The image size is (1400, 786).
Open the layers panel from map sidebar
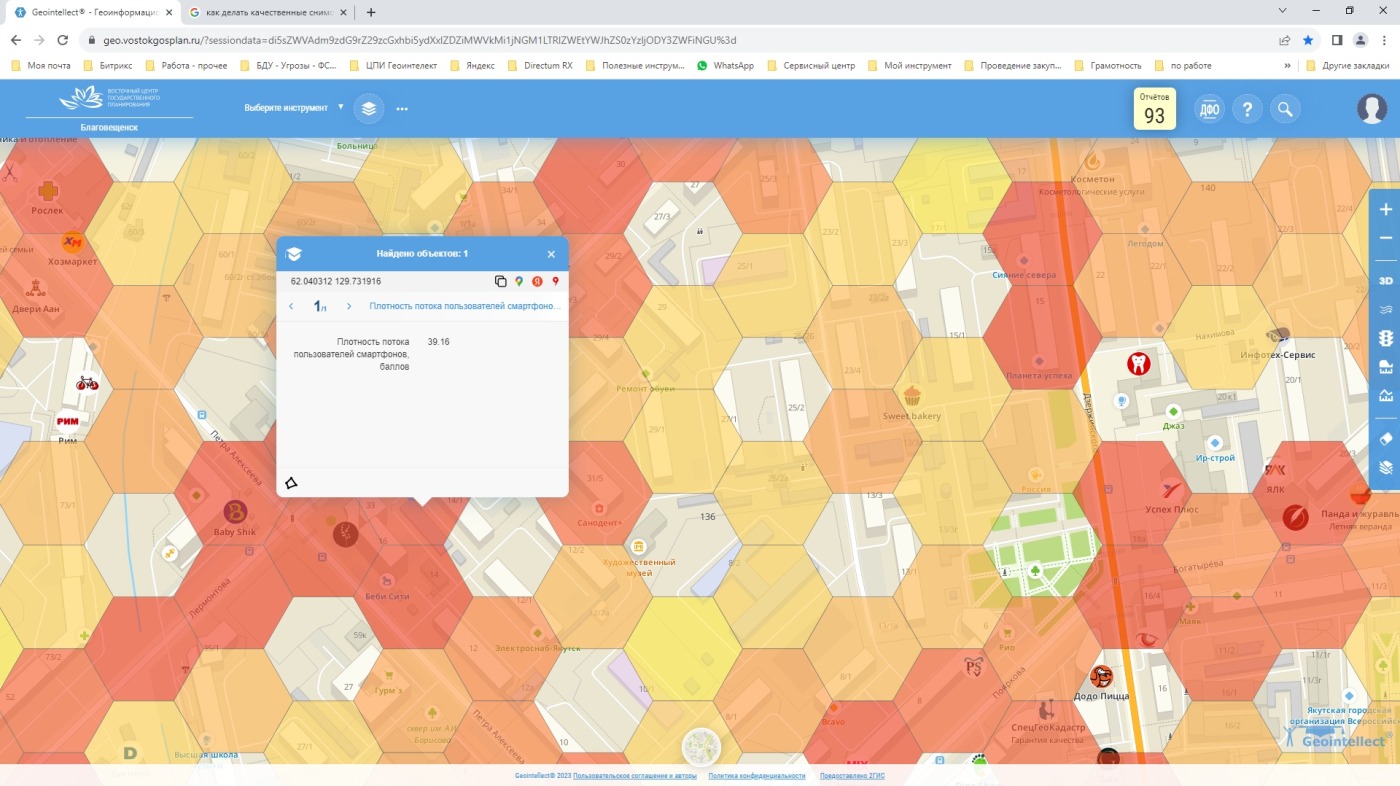pos(1385,467)
